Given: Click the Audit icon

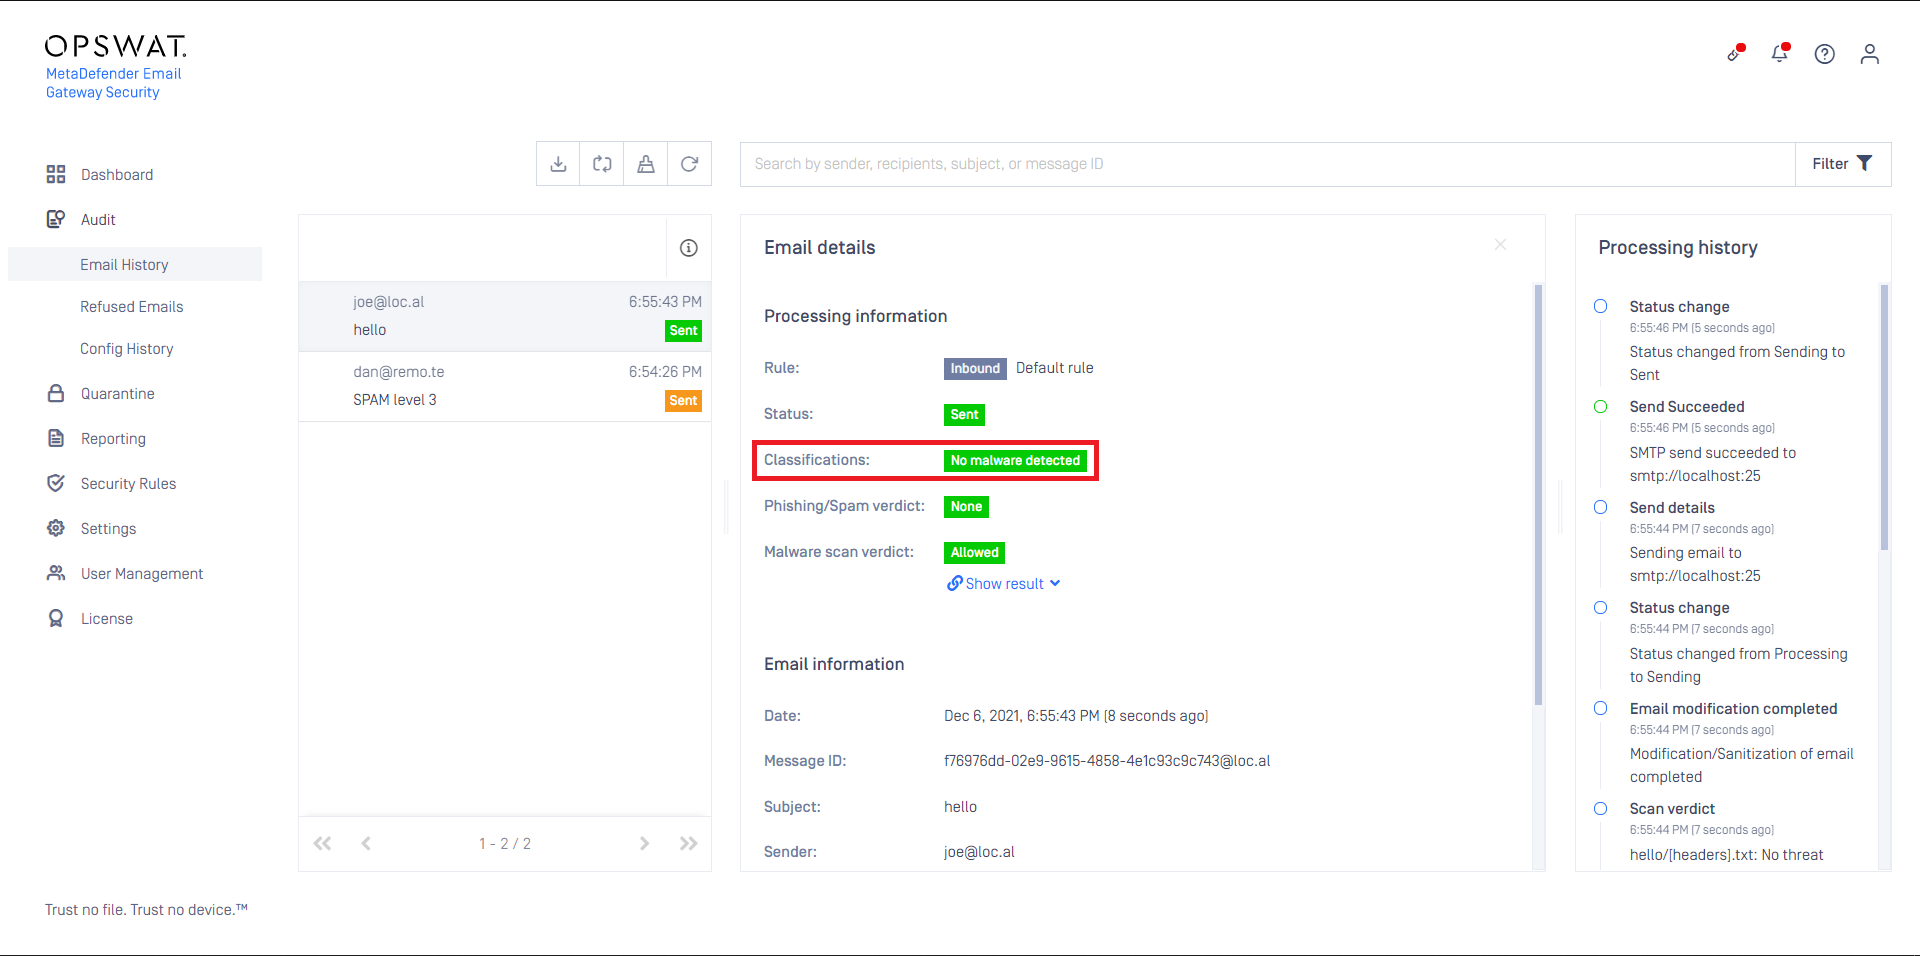Looking at the screenshot, I should coord(56,219).
